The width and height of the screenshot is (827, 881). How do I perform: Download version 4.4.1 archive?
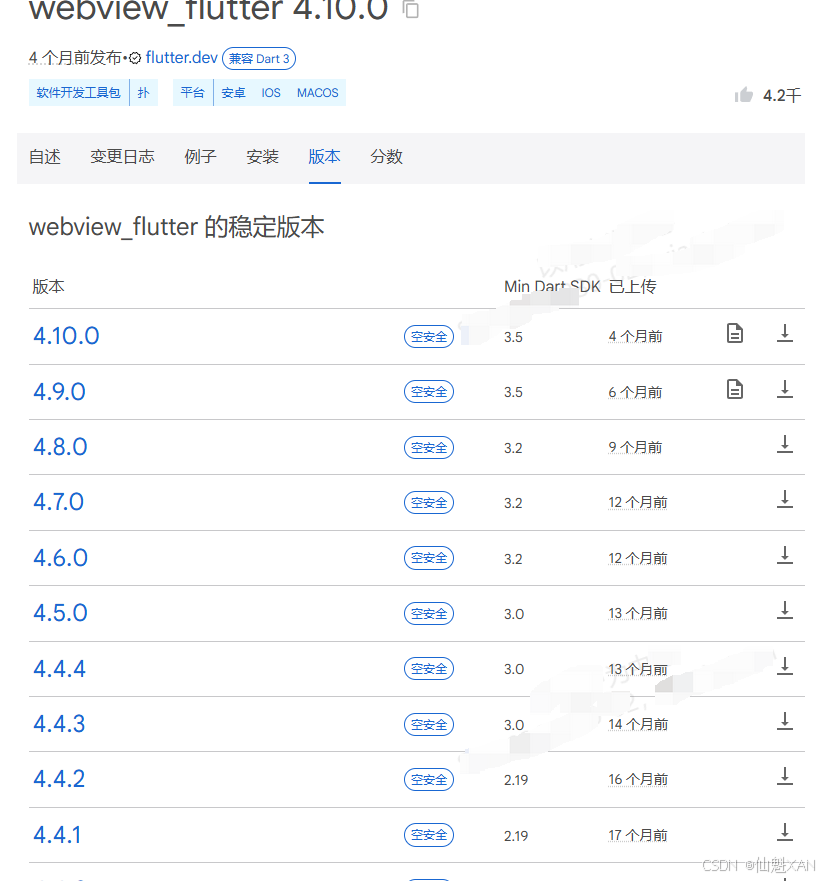(785, 832)
